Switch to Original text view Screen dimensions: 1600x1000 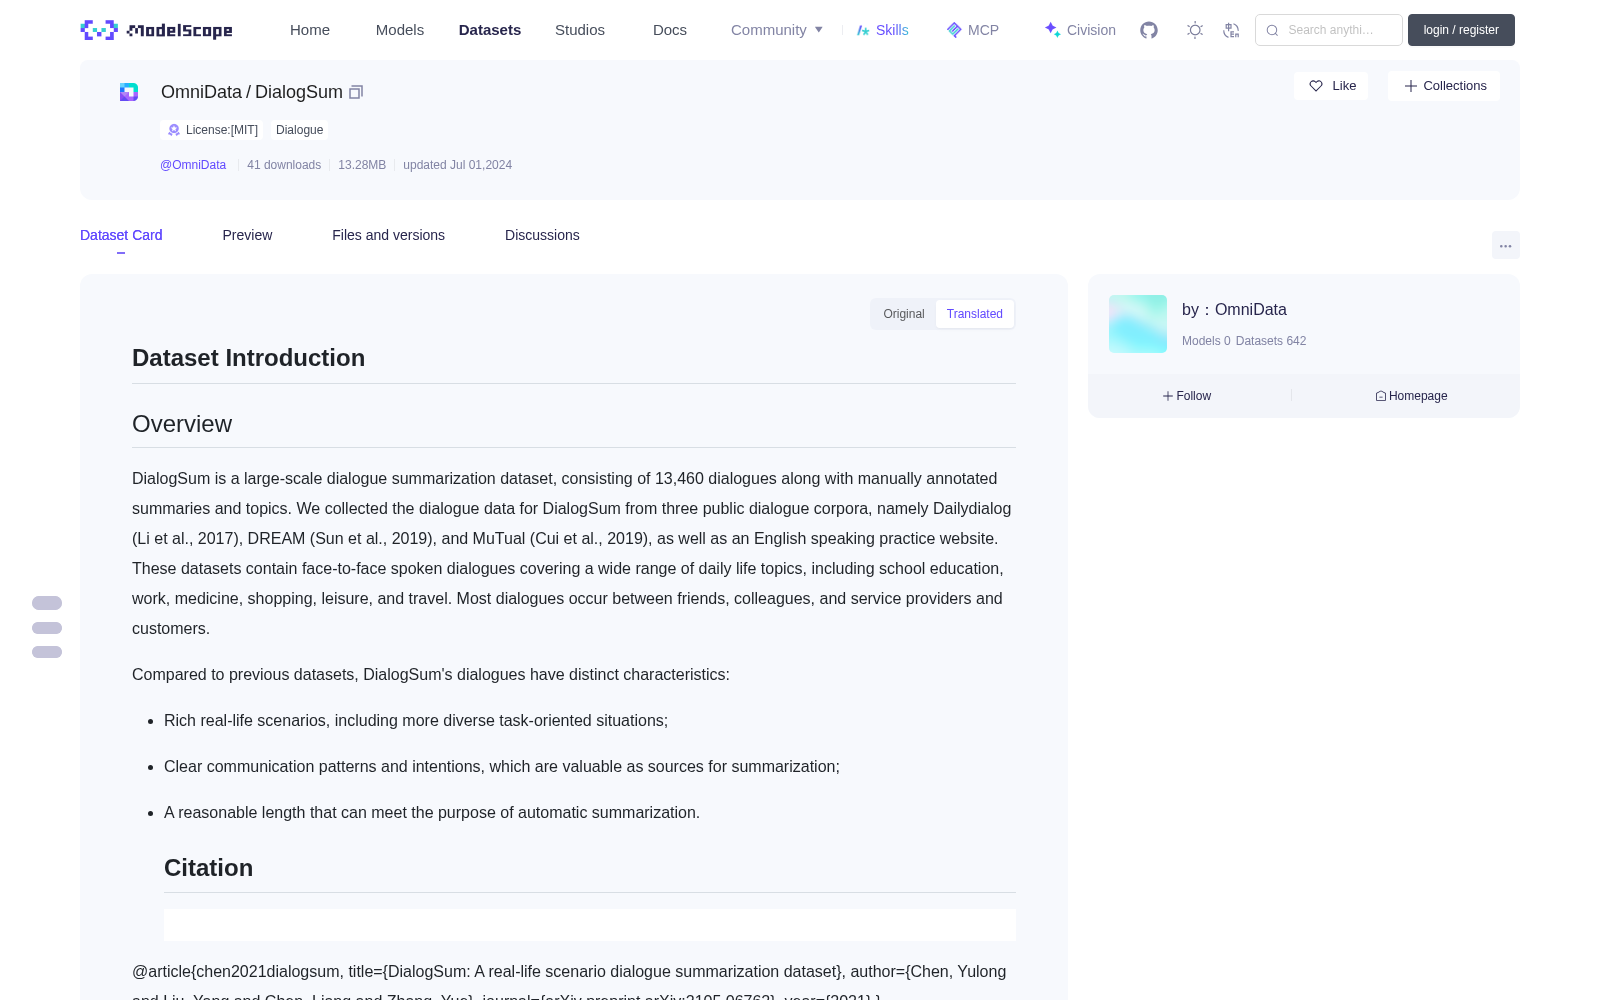904,314
